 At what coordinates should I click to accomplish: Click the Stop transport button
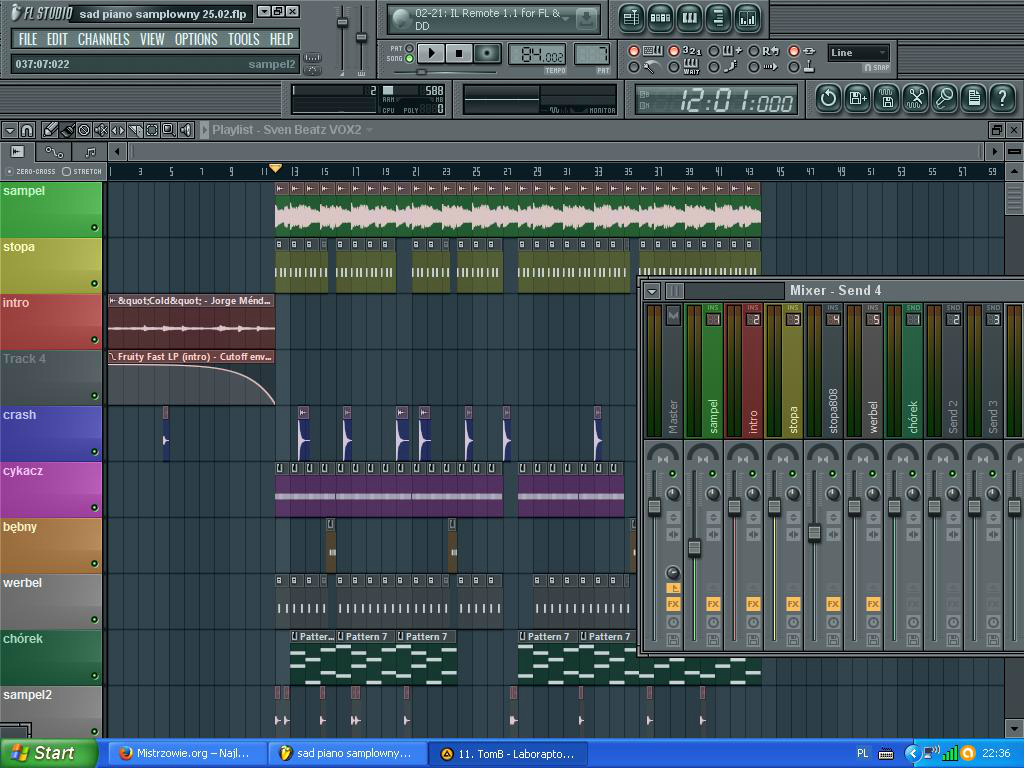coord(459,54)
